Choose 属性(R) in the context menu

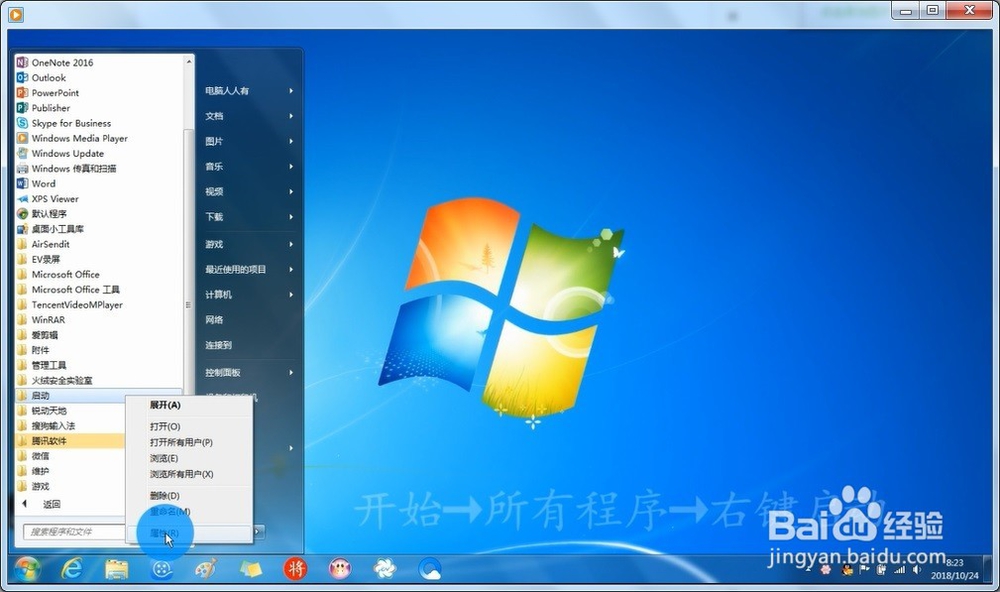click(189, 533)
